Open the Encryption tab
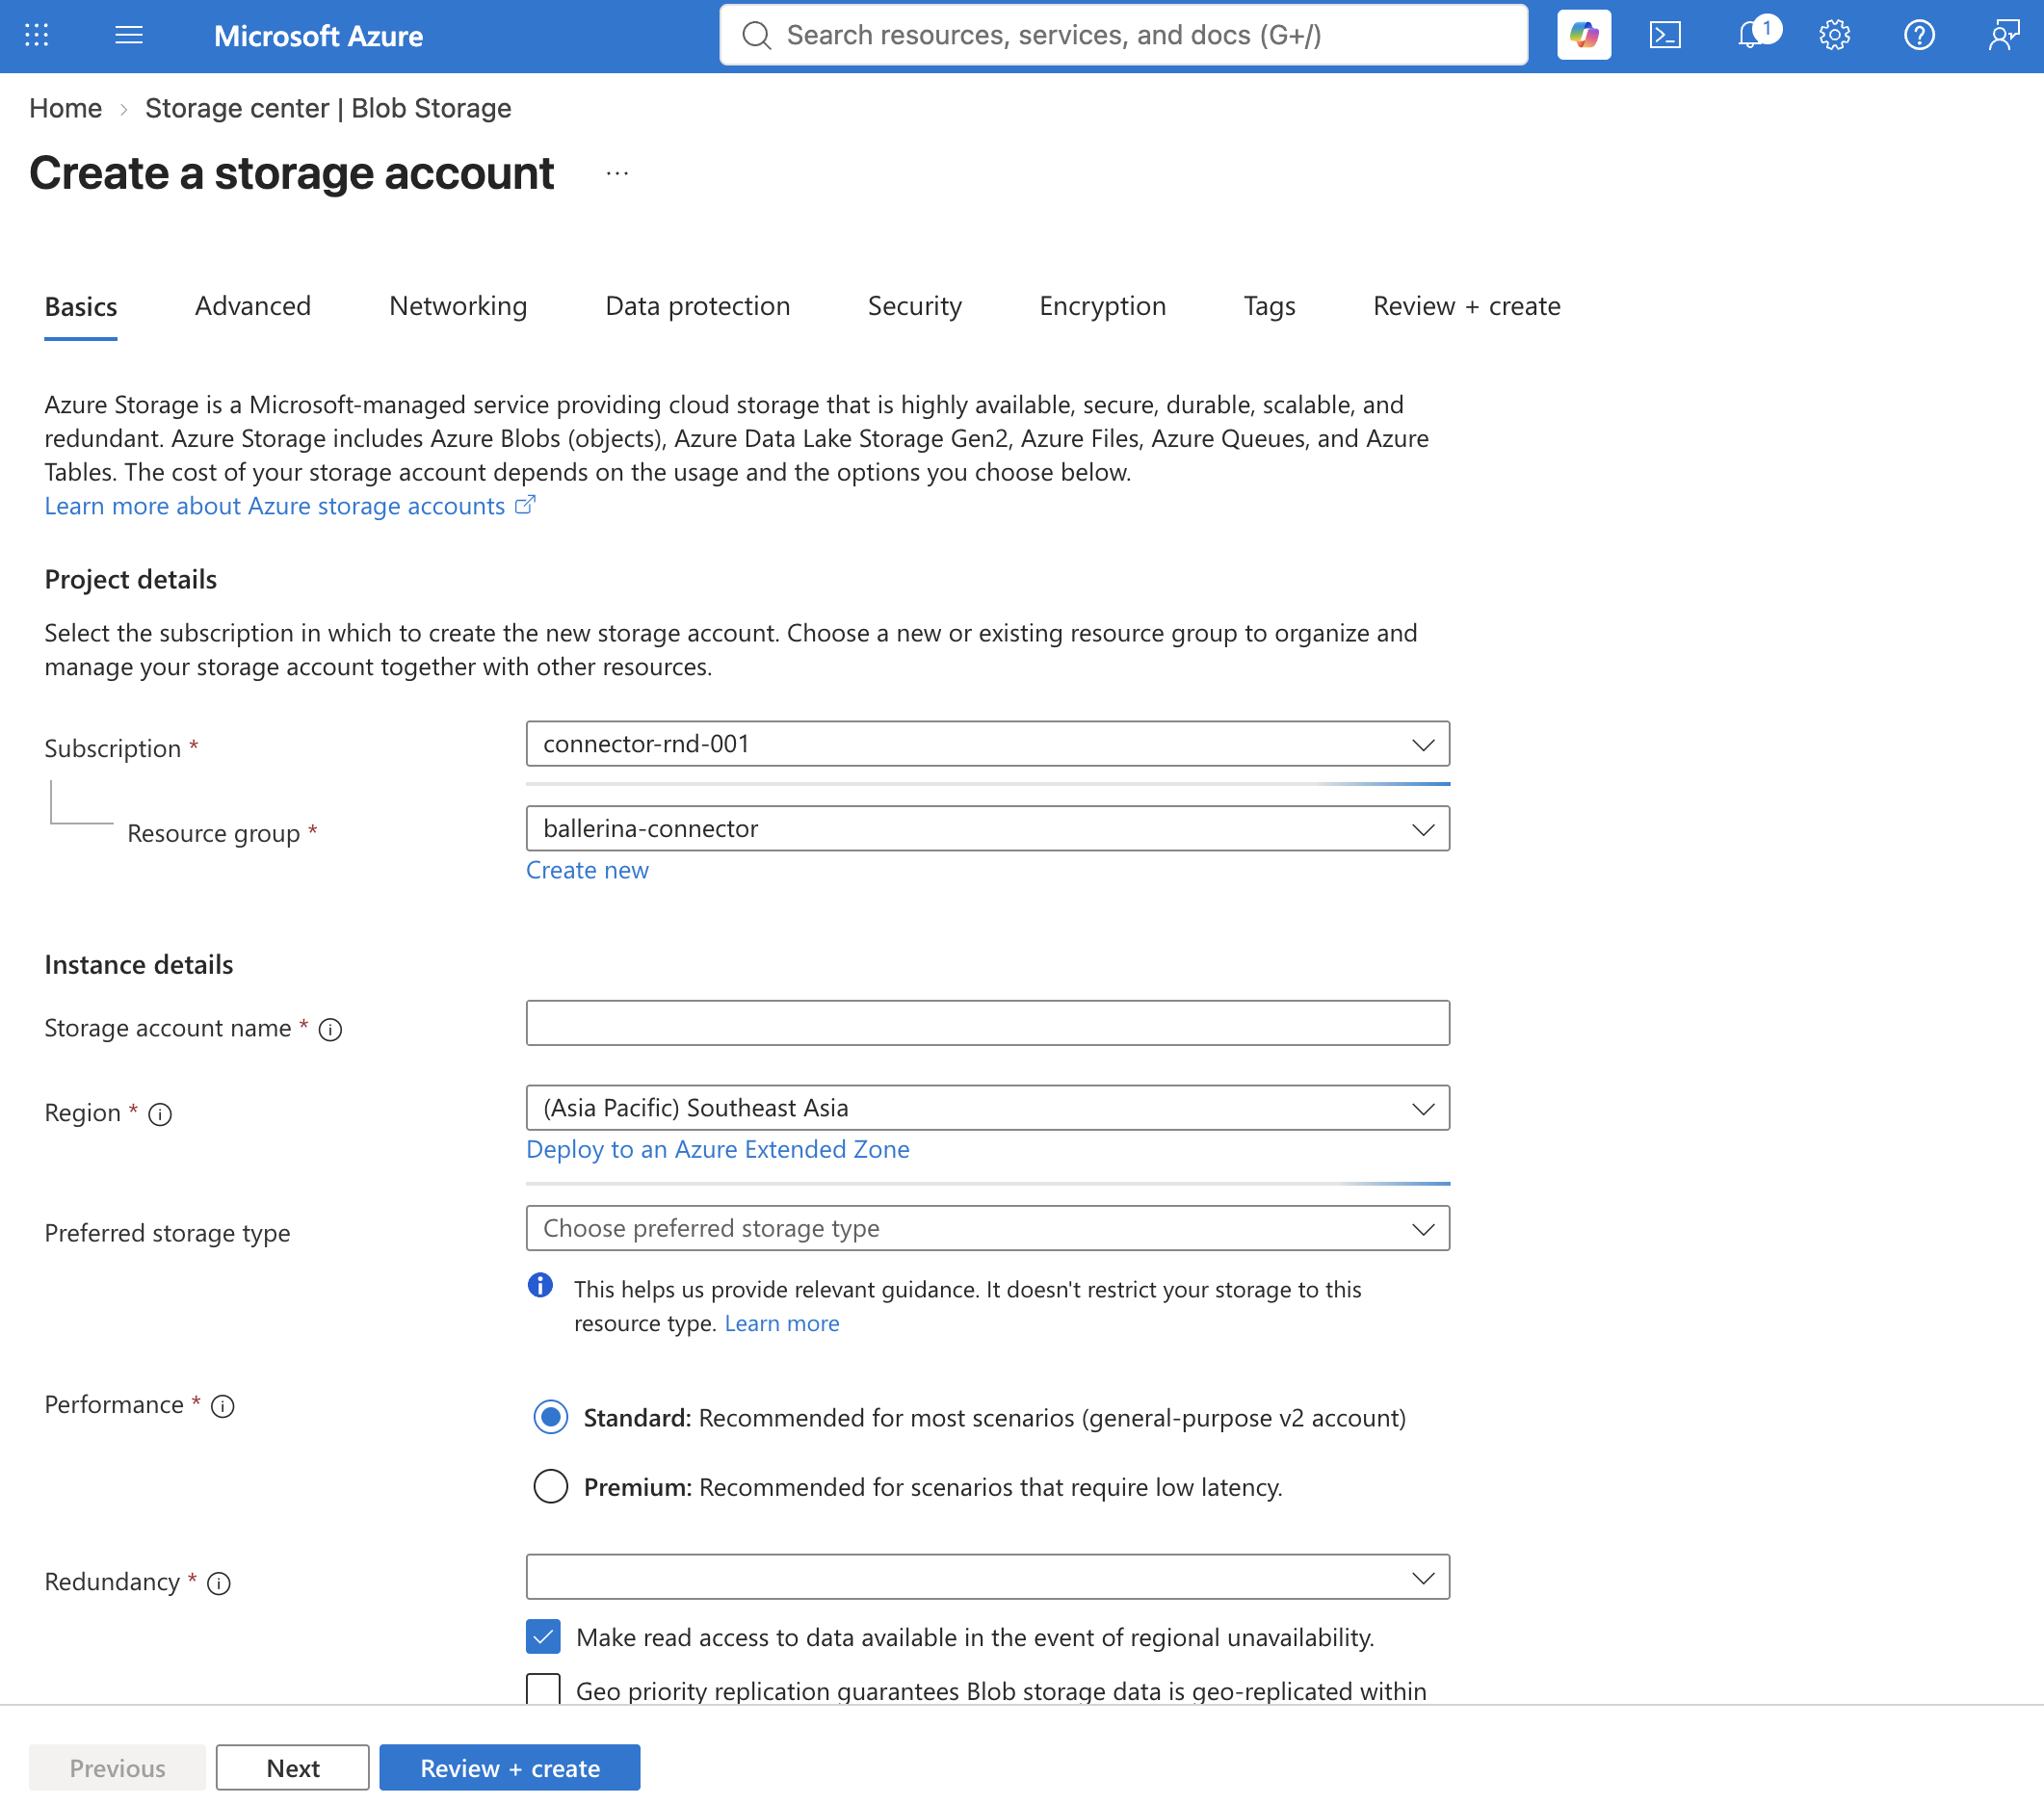 (x=1103, y=307)
